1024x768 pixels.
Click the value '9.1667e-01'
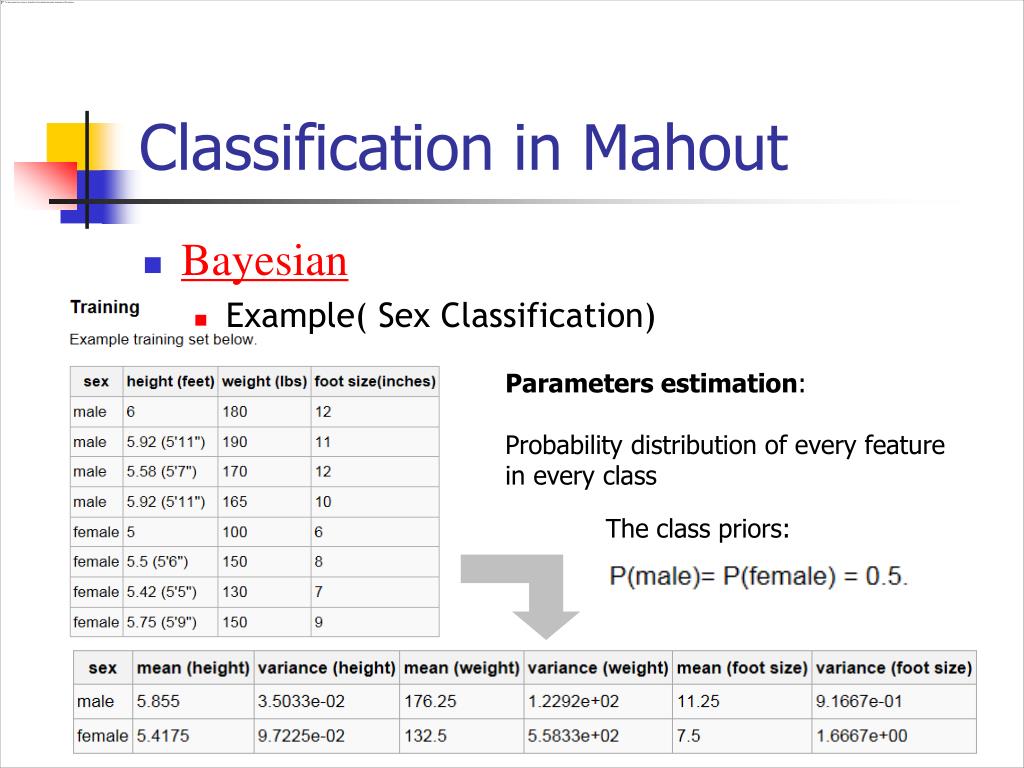[894, 701]
